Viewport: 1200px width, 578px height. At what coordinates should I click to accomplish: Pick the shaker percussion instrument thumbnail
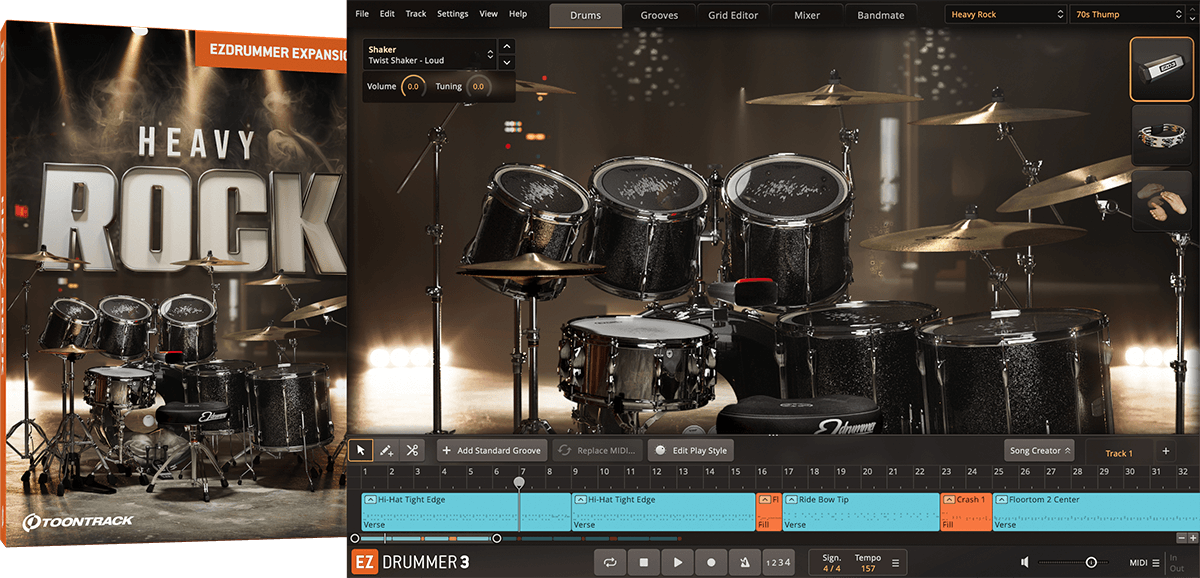pyautogui.click(x=1160, y=69)
